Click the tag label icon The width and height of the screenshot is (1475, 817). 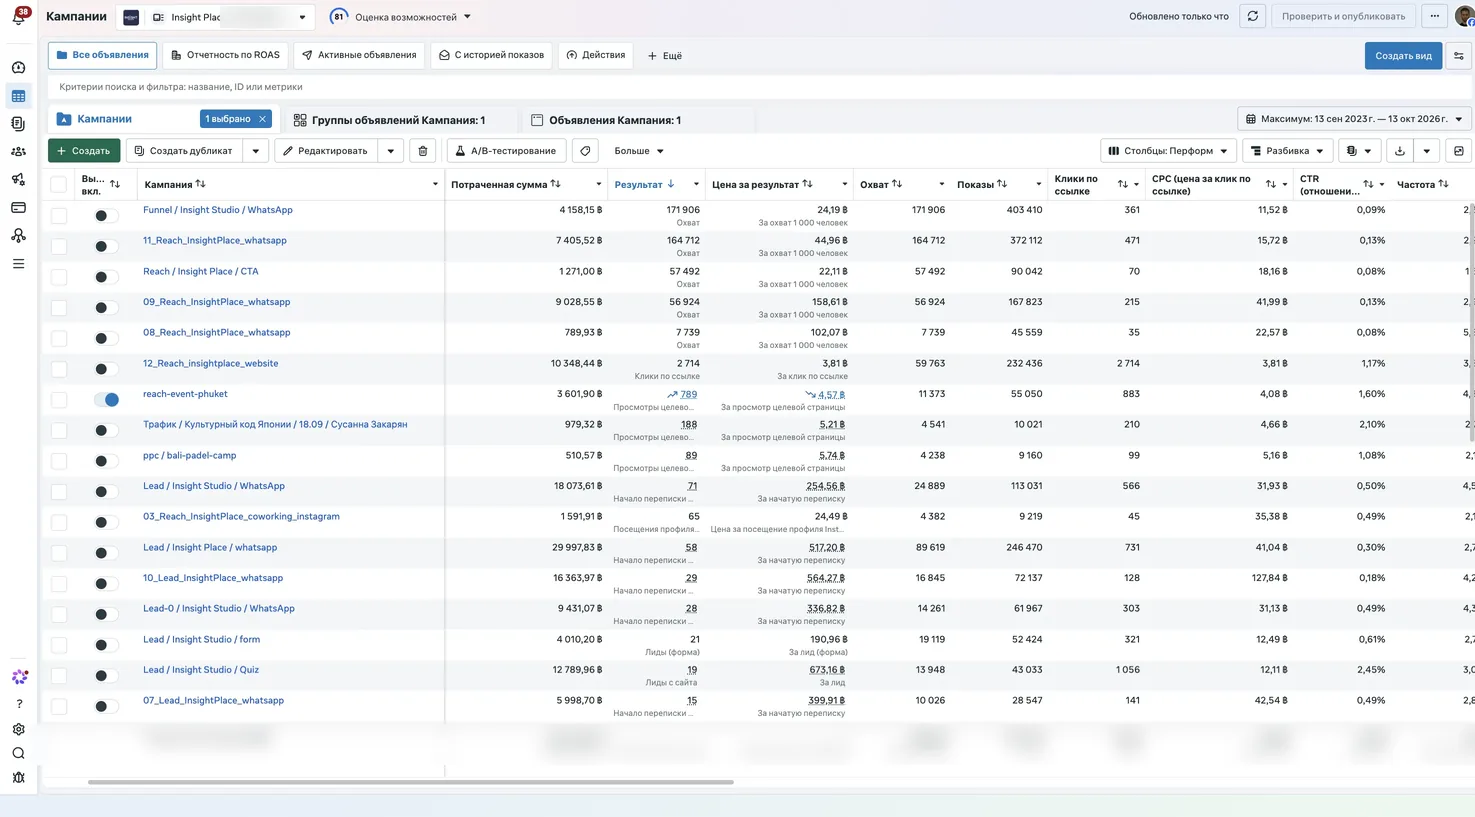pyautogui.click(x=585, y=151)
